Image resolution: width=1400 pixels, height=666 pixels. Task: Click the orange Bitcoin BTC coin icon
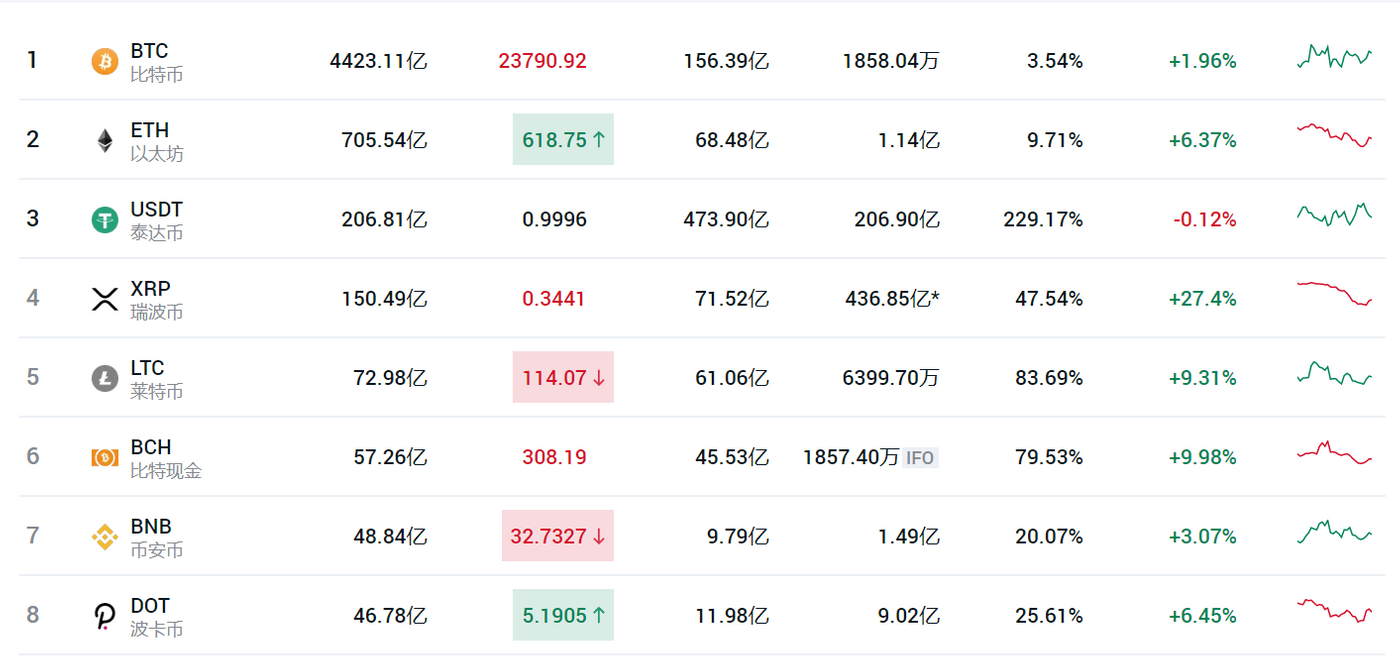pyautogui.click(x=105, y=61)
